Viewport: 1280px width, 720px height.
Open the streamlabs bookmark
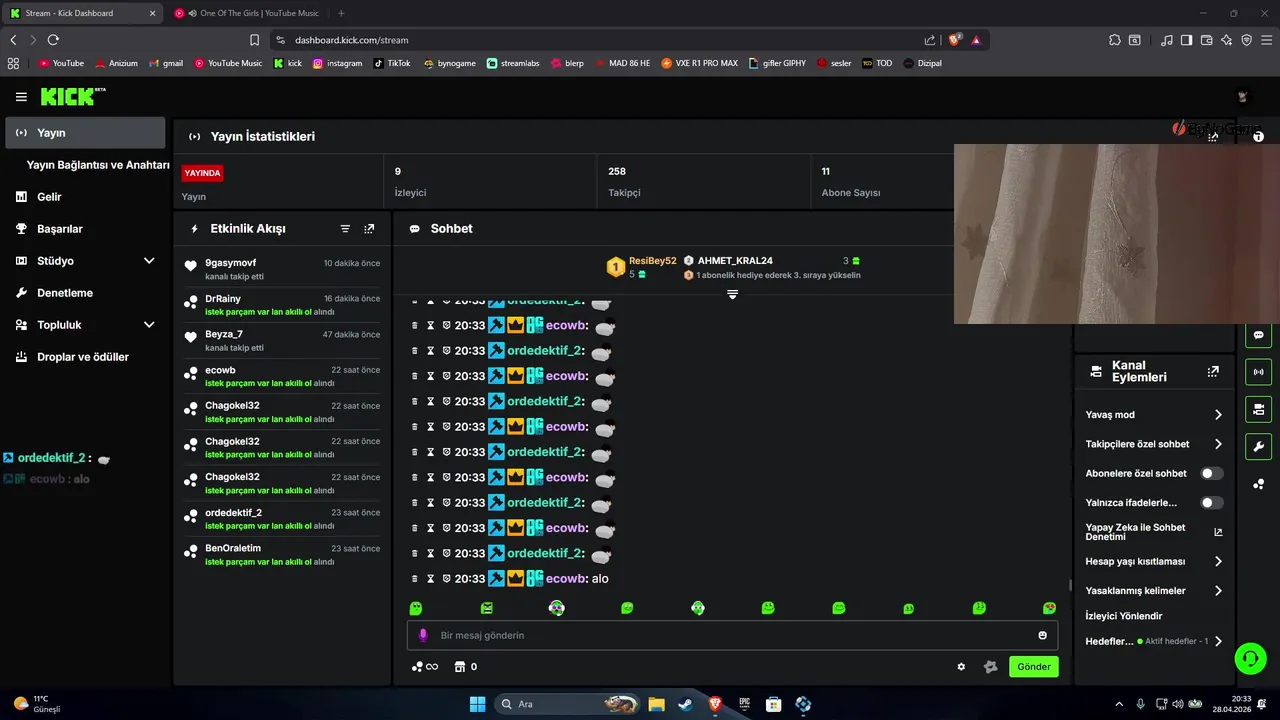tap(513, 63)
